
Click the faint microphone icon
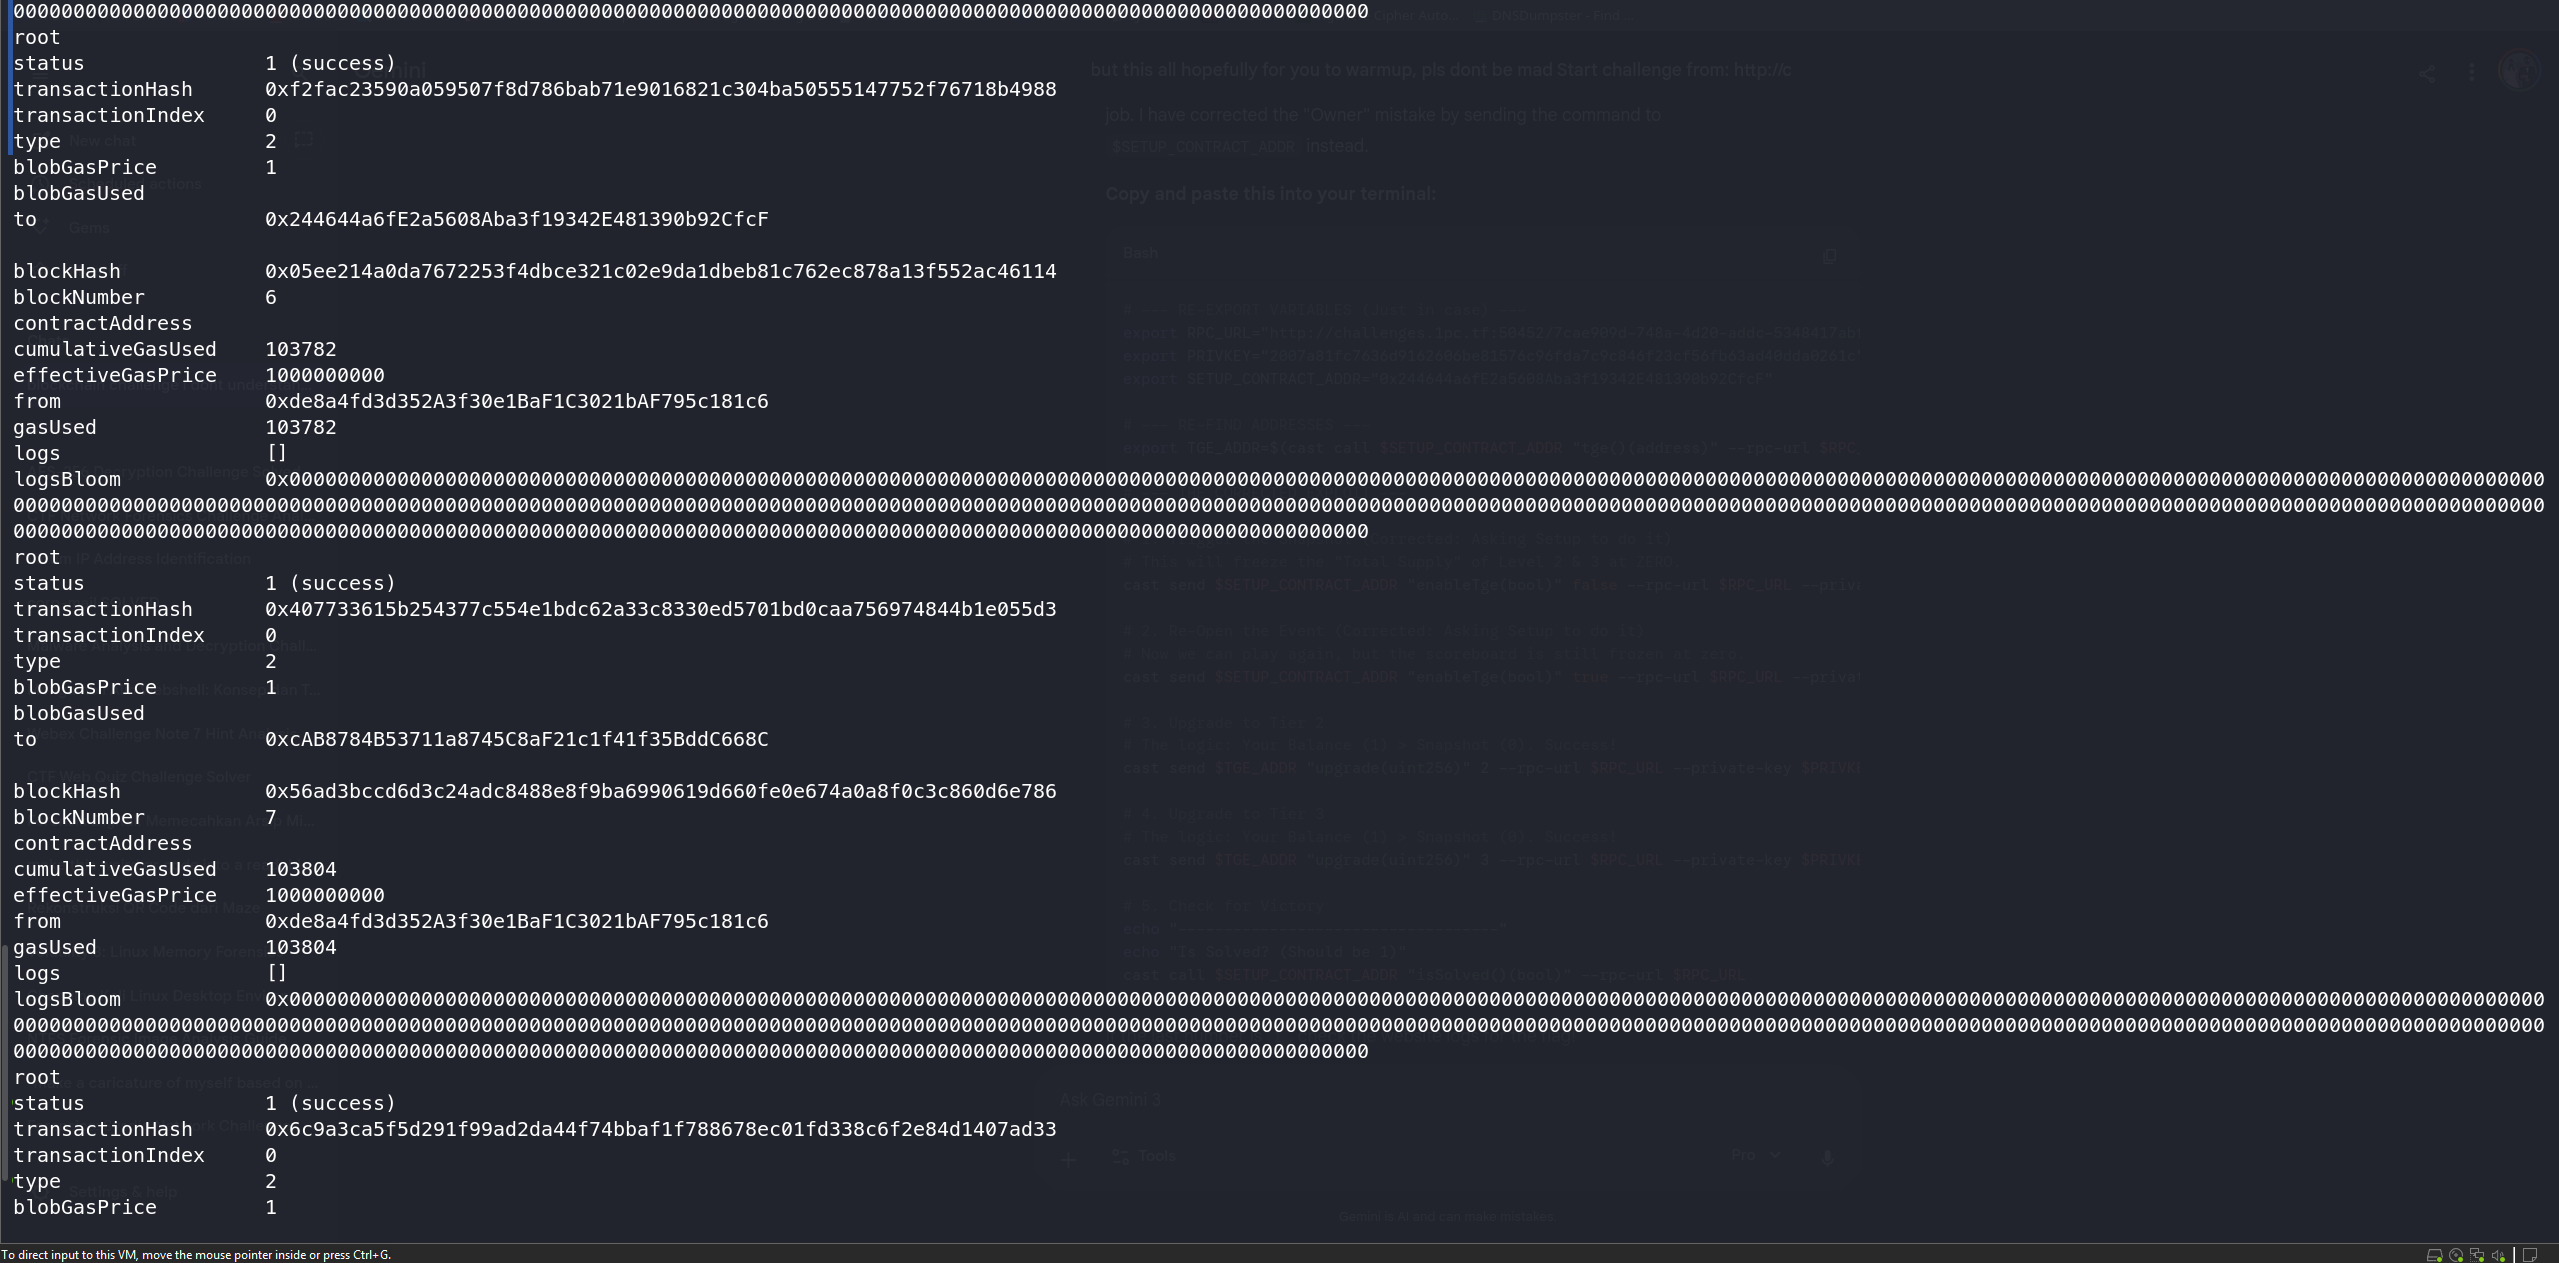point(1827,1157)
